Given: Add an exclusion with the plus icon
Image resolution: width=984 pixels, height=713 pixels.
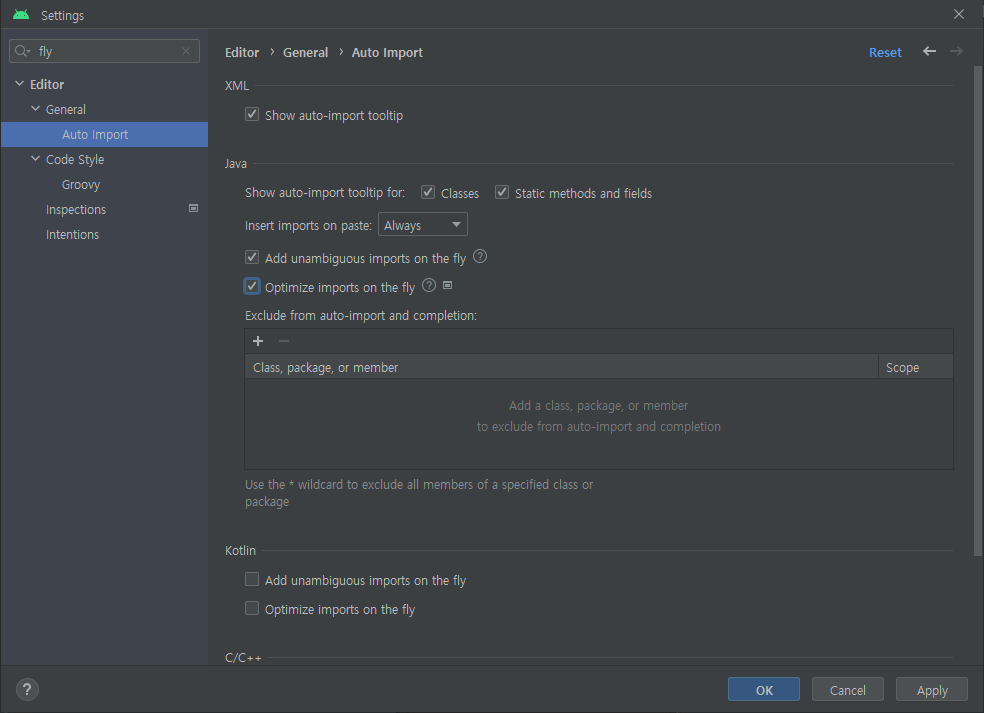Looking at the screenshot, I should coord(258,341).
